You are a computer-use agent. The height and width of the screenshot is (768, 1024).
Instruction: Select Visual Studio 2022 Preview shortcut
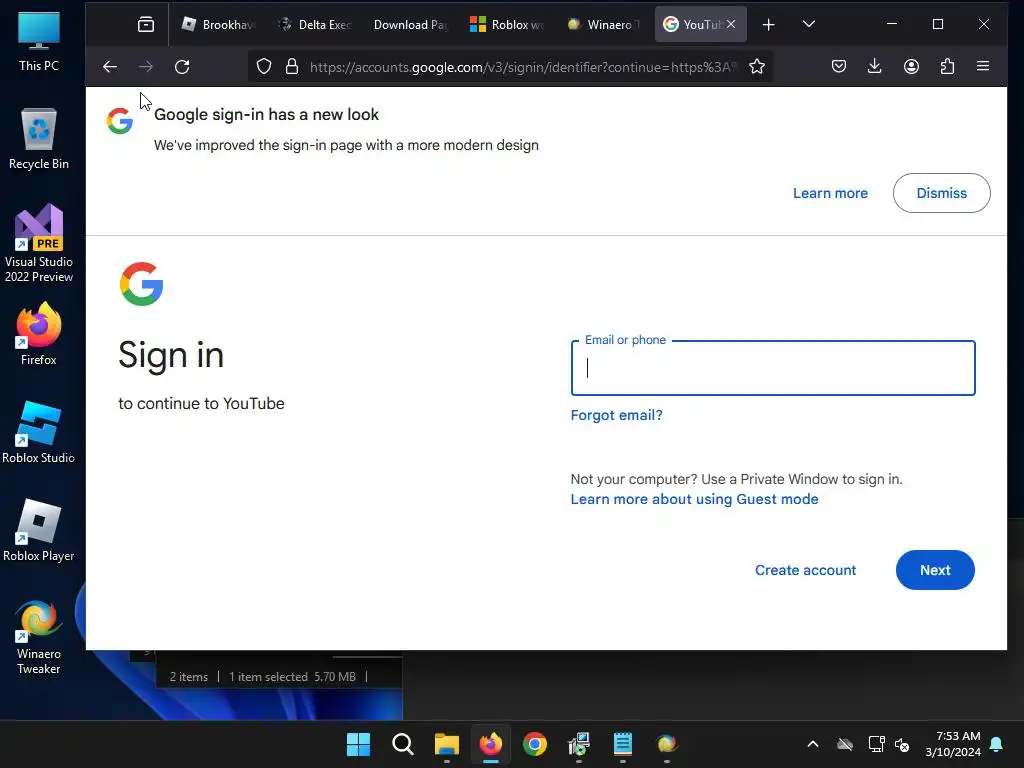tap(39, 244)
